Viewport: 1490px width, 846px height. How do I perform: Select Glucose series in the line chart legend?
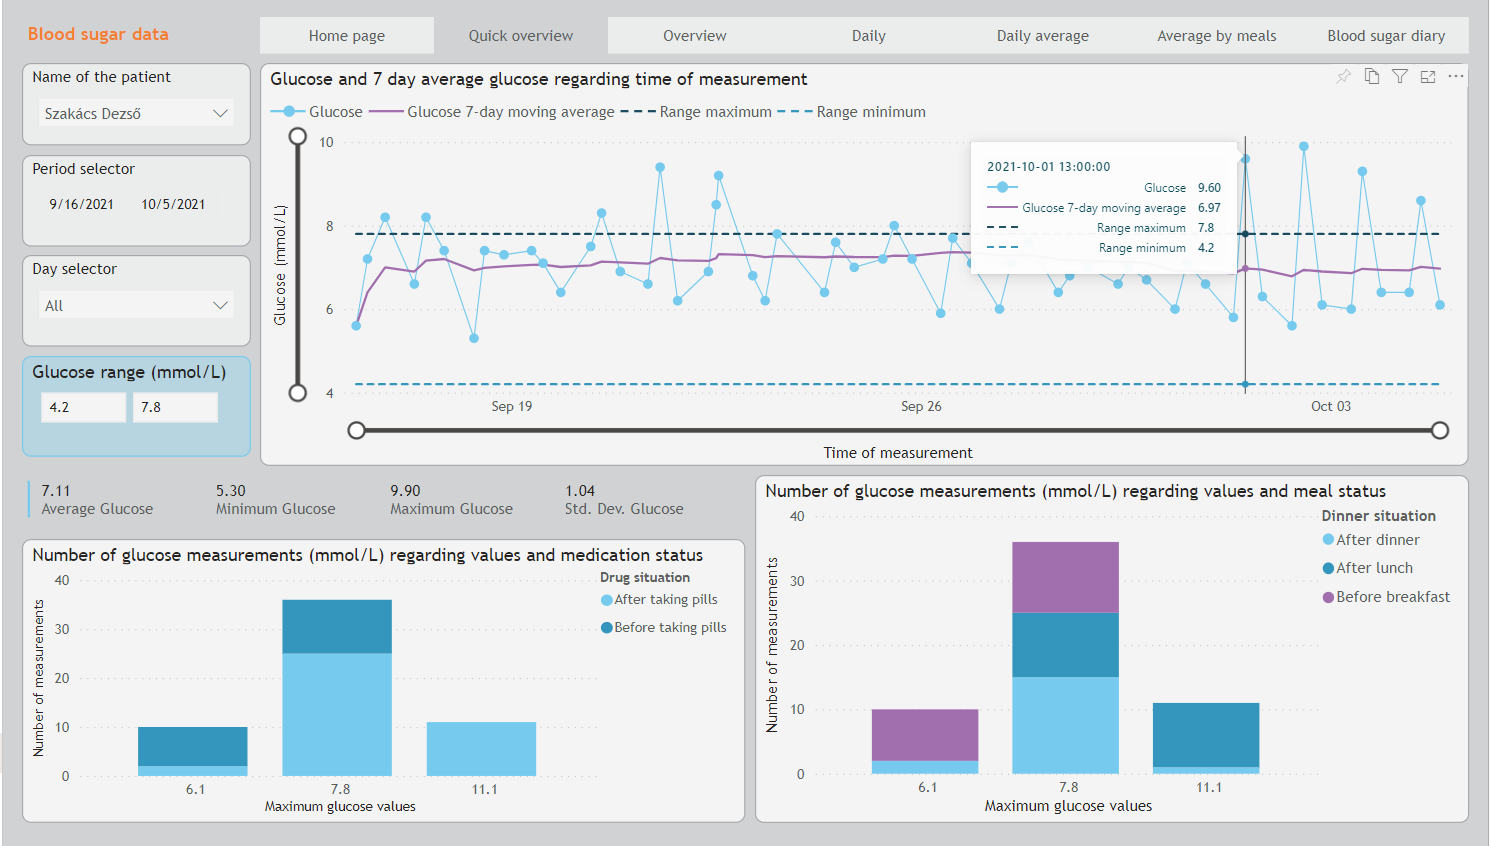click(x=317, y=112)
